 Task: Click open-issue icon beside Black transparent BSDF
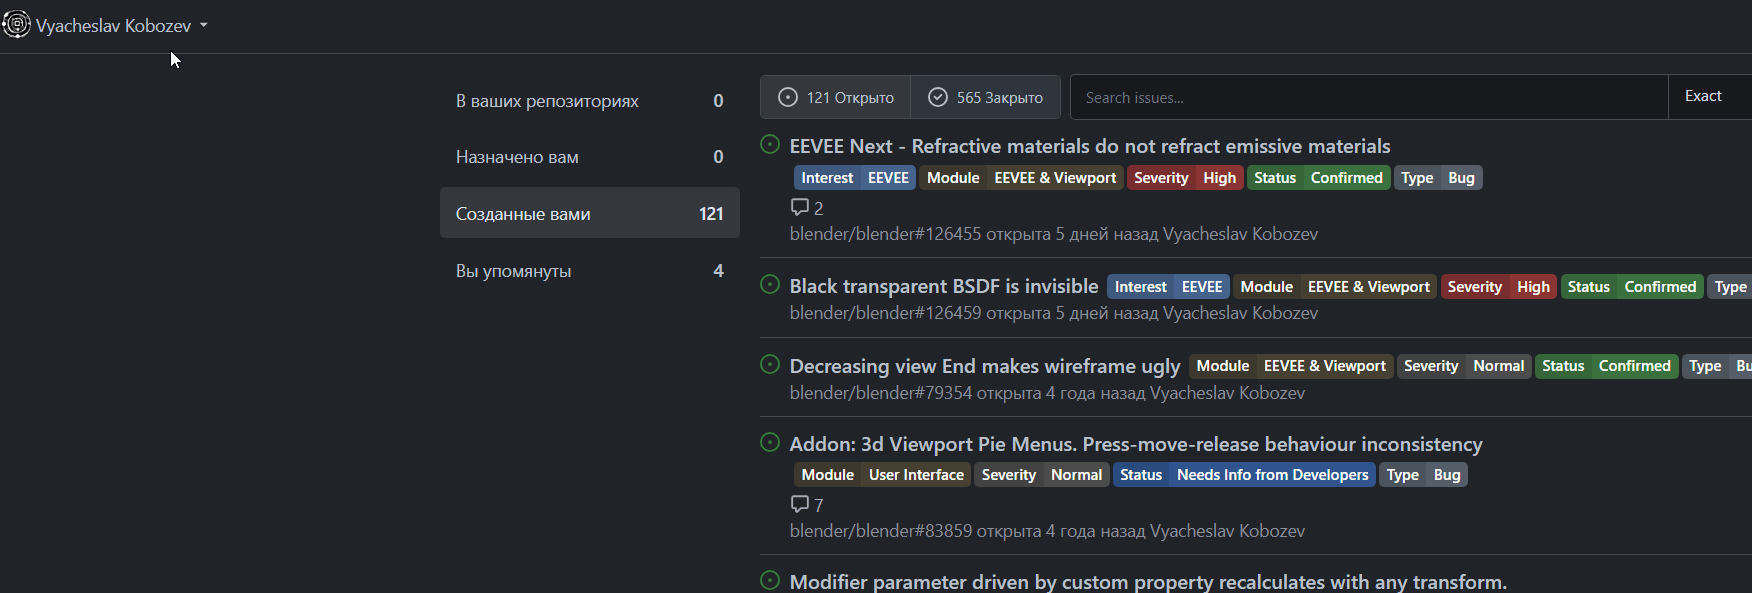click(x=770, y=285)
